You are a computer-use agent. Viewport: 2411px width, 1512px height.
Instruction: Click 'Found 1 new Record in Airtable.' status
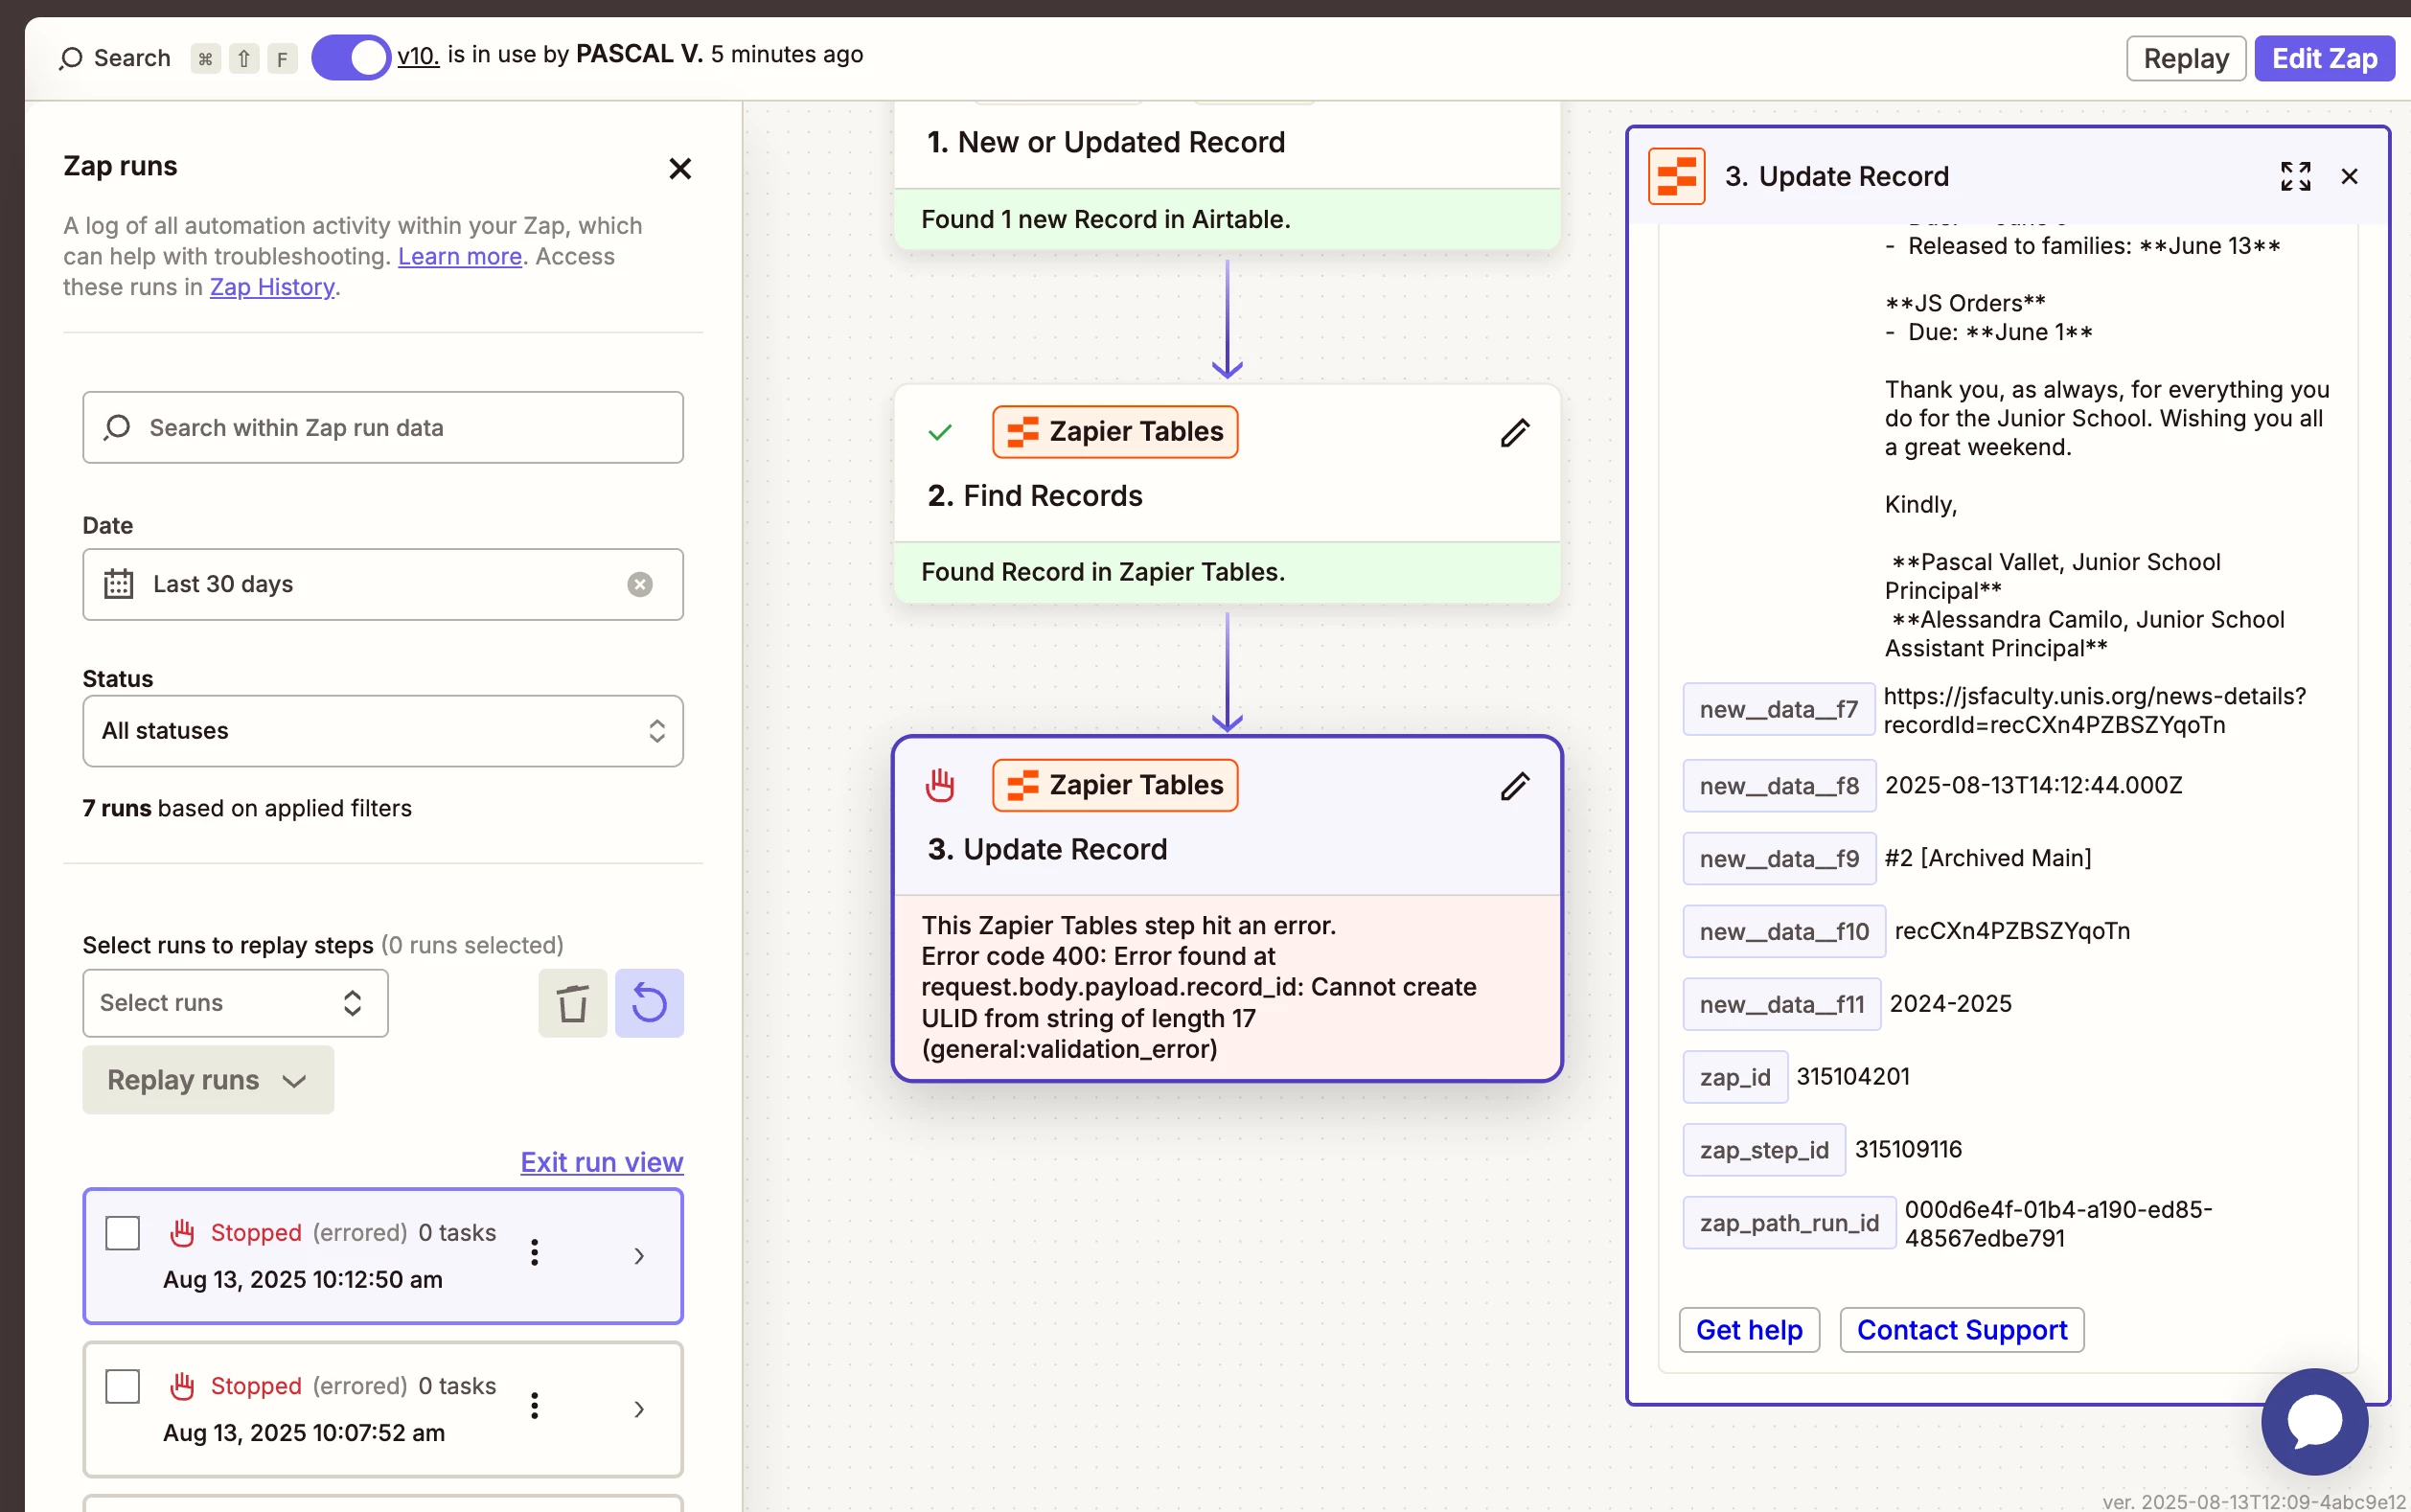pyautogui.click(x=1105, y=219)
